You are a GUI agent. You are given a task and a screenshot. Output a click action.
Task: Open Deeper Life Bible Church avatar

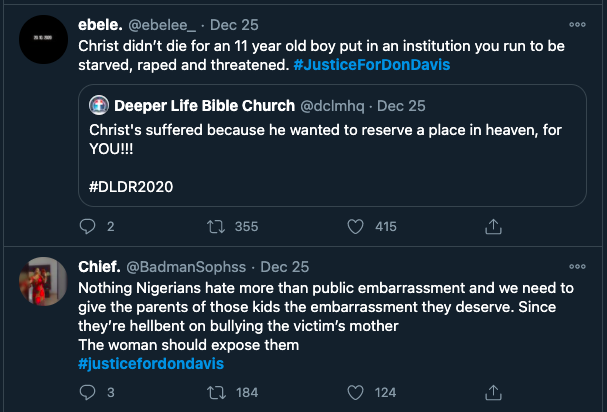[99, 105]
